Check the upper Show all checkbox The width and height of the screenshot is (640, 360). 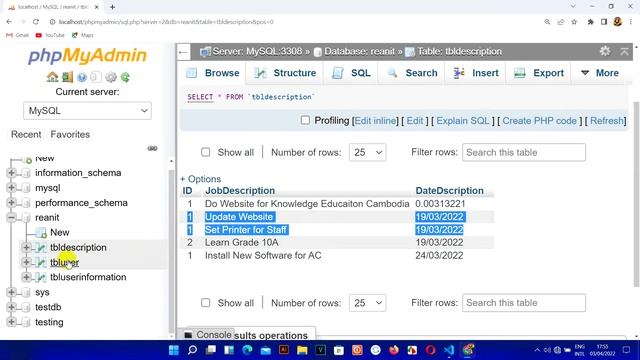click(x=205, y=152)
